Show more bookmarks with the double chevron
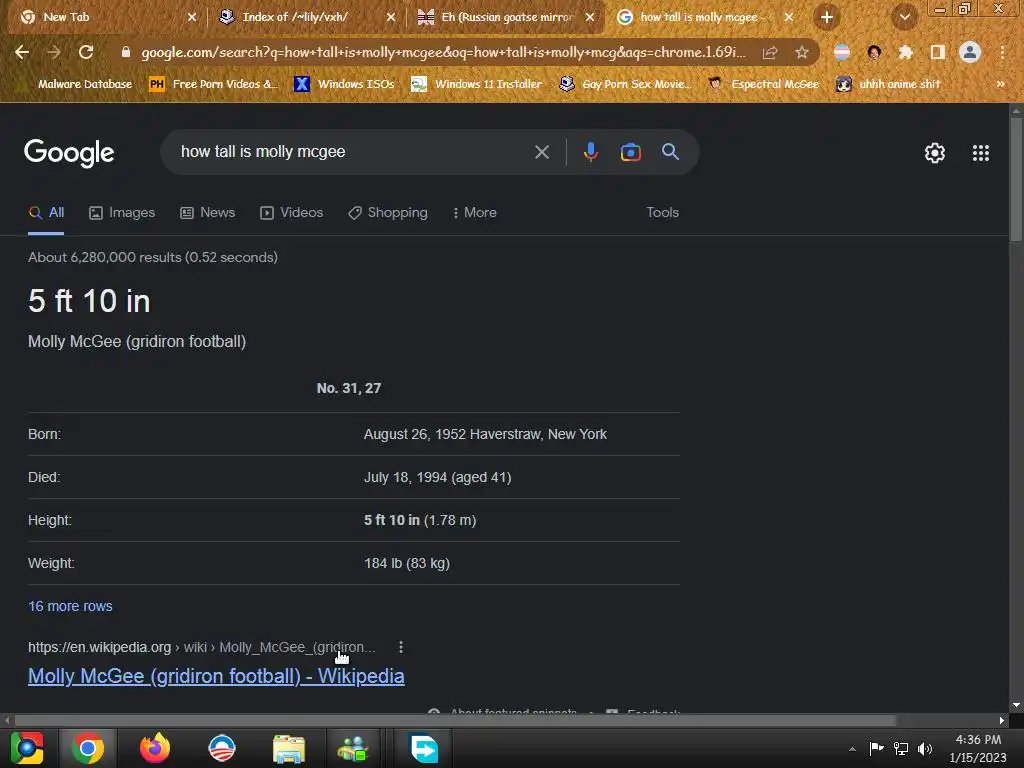 coord(1000,84)
